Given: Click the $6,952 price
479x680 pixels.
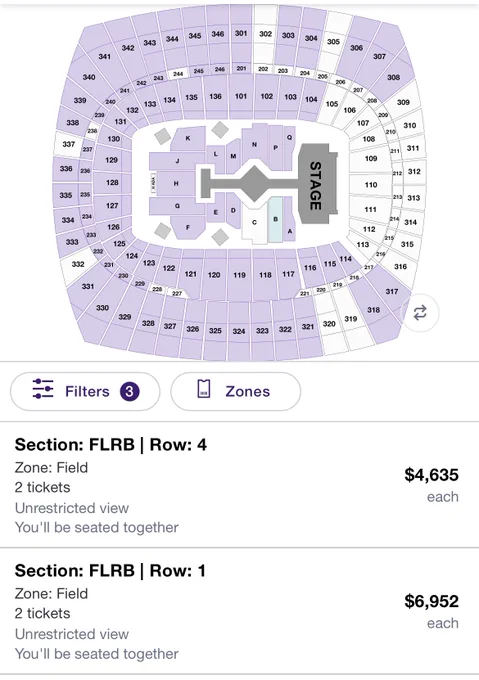Looking at the screenshot, I should click(431, 601).
